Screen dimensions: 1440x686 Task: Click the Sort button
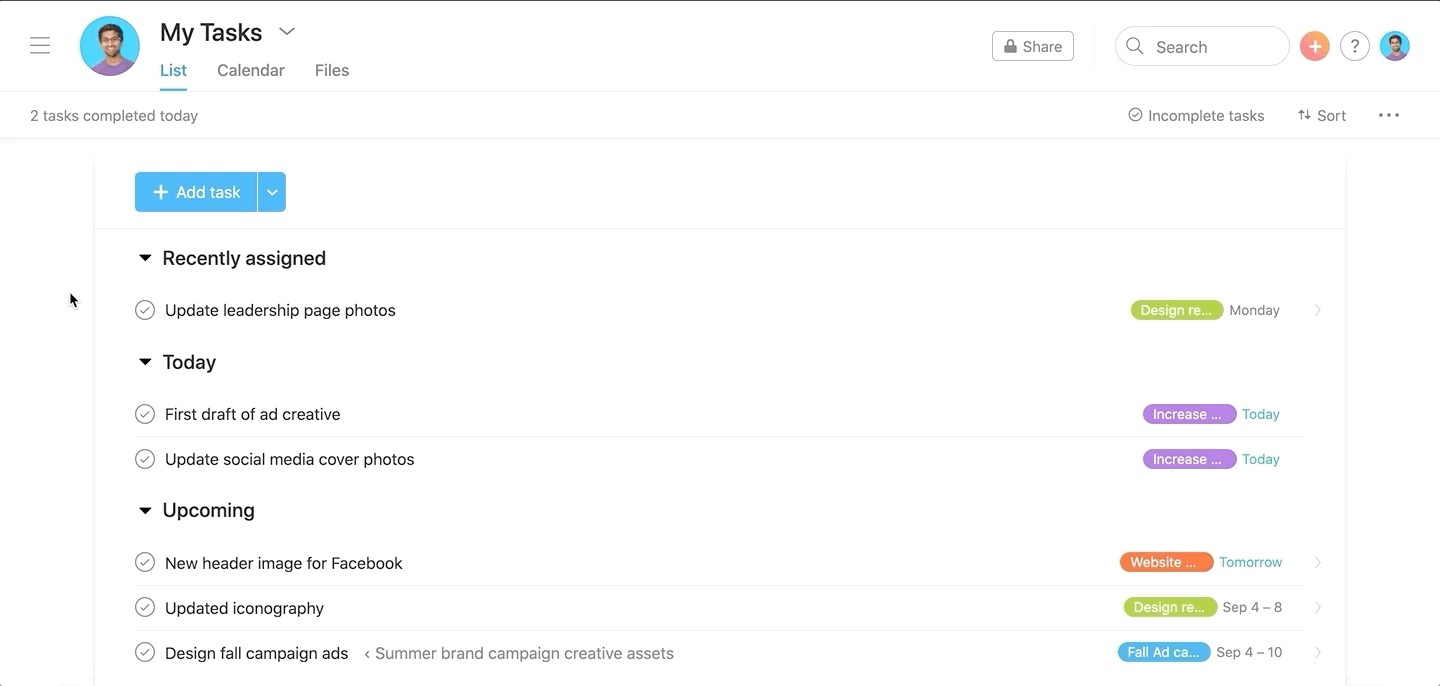click(x=1322, y=116)
